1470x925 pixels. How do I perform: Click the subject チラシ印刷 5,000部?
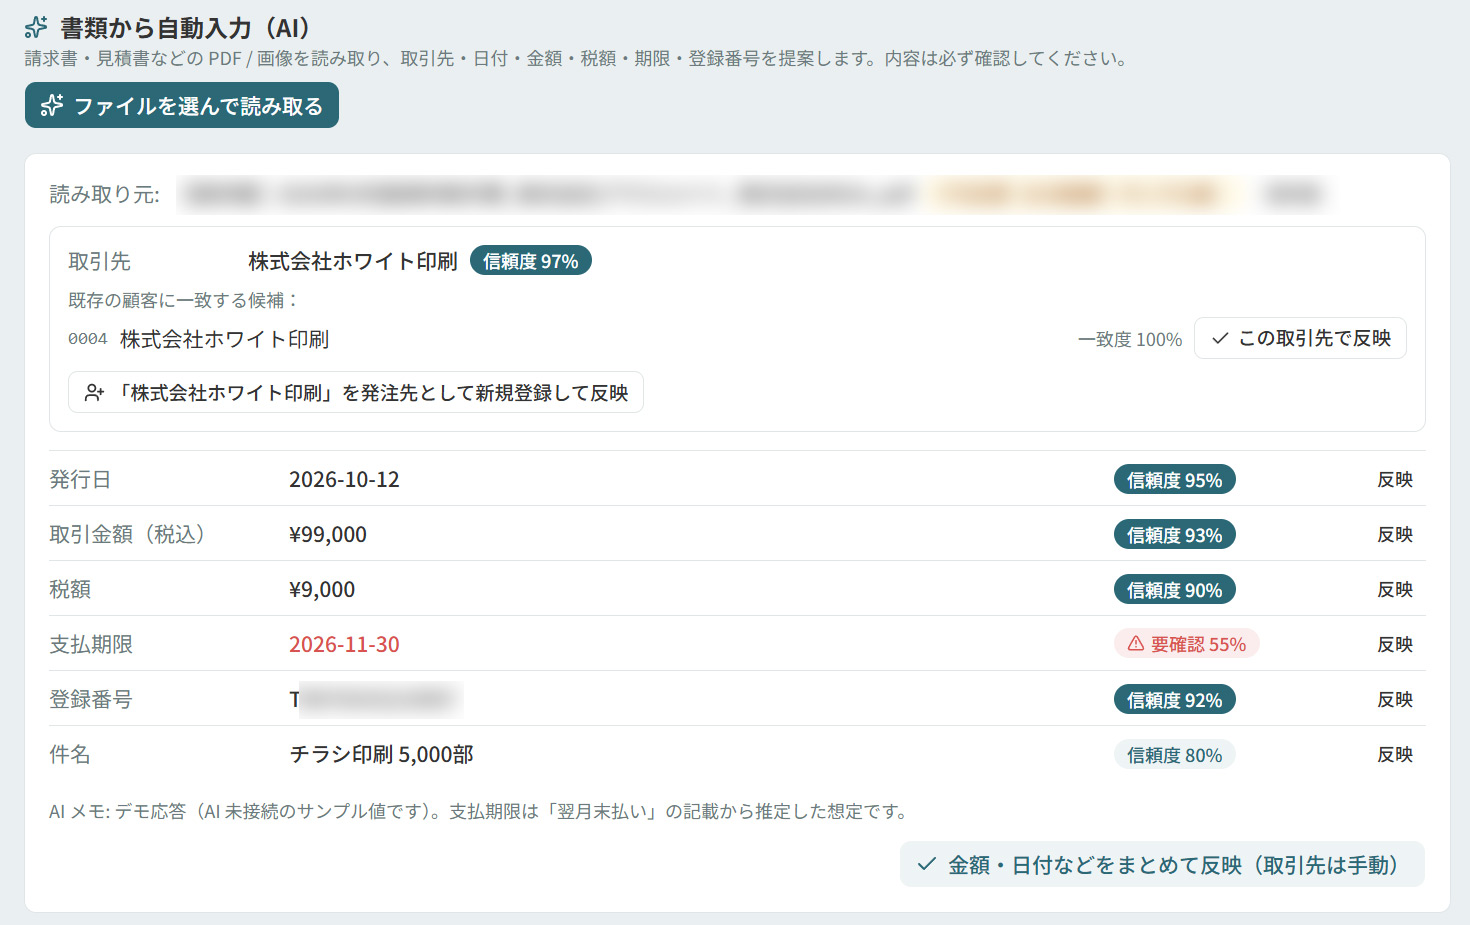tap(381, 754)
